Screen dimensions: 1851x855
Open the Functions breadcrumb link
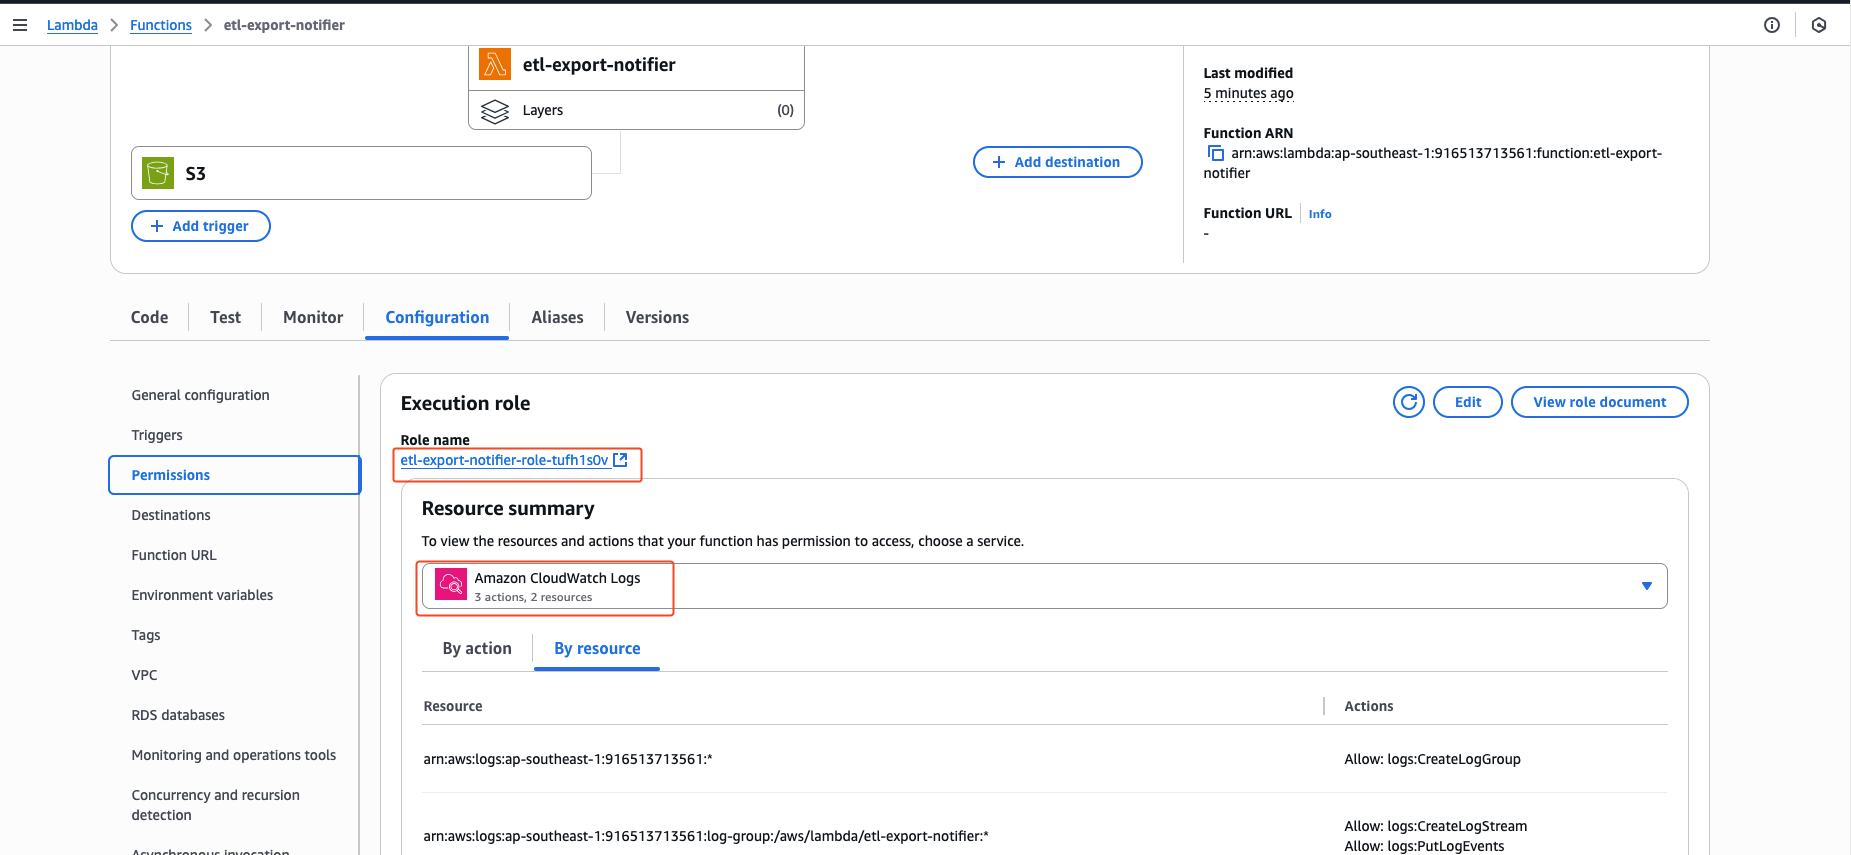tap(161, 25)
